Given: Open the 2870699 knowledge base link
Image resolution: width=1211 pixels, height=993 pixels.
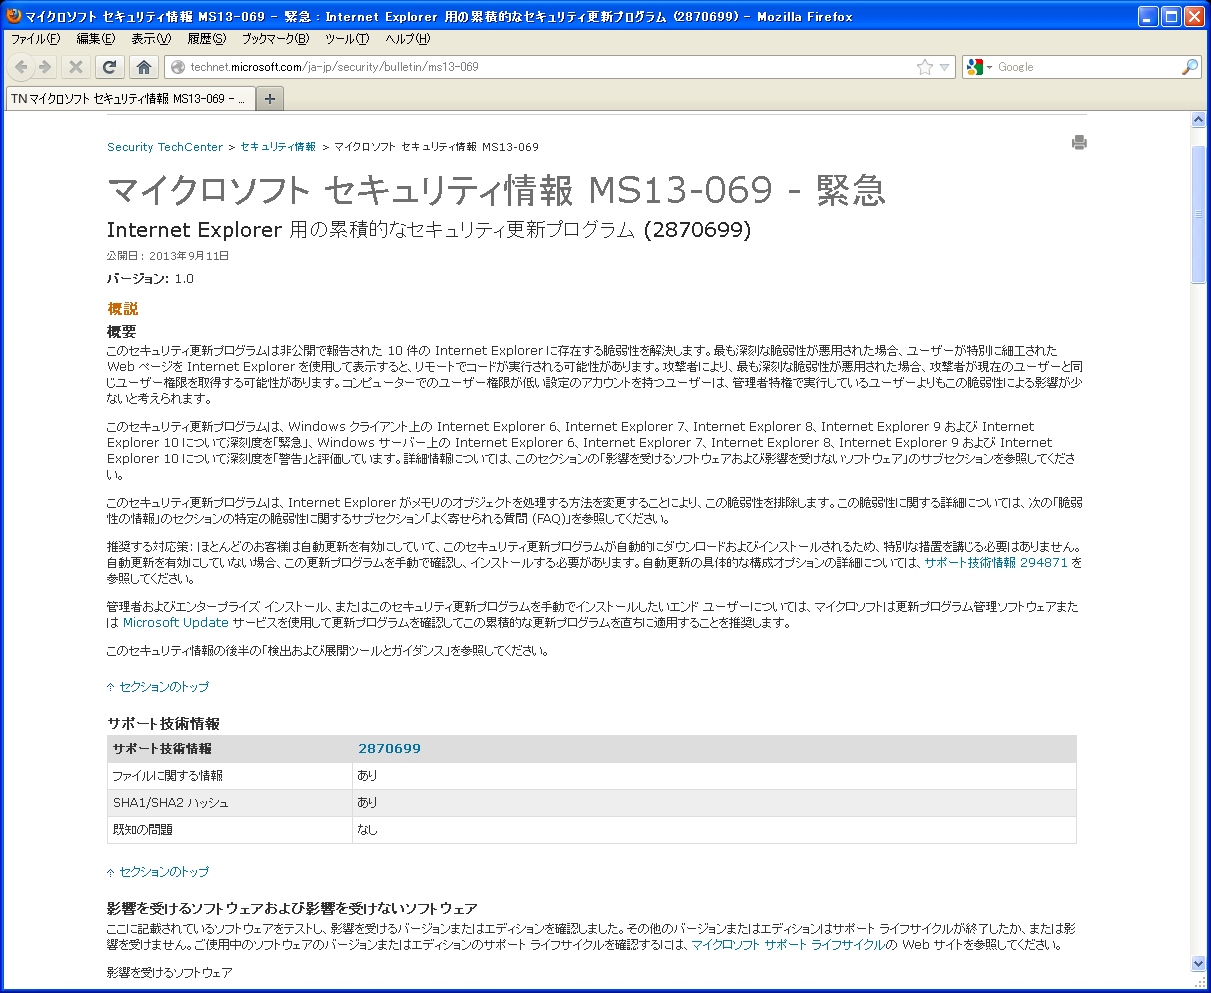Looking at the screenshot, I should tap(389, 749).
